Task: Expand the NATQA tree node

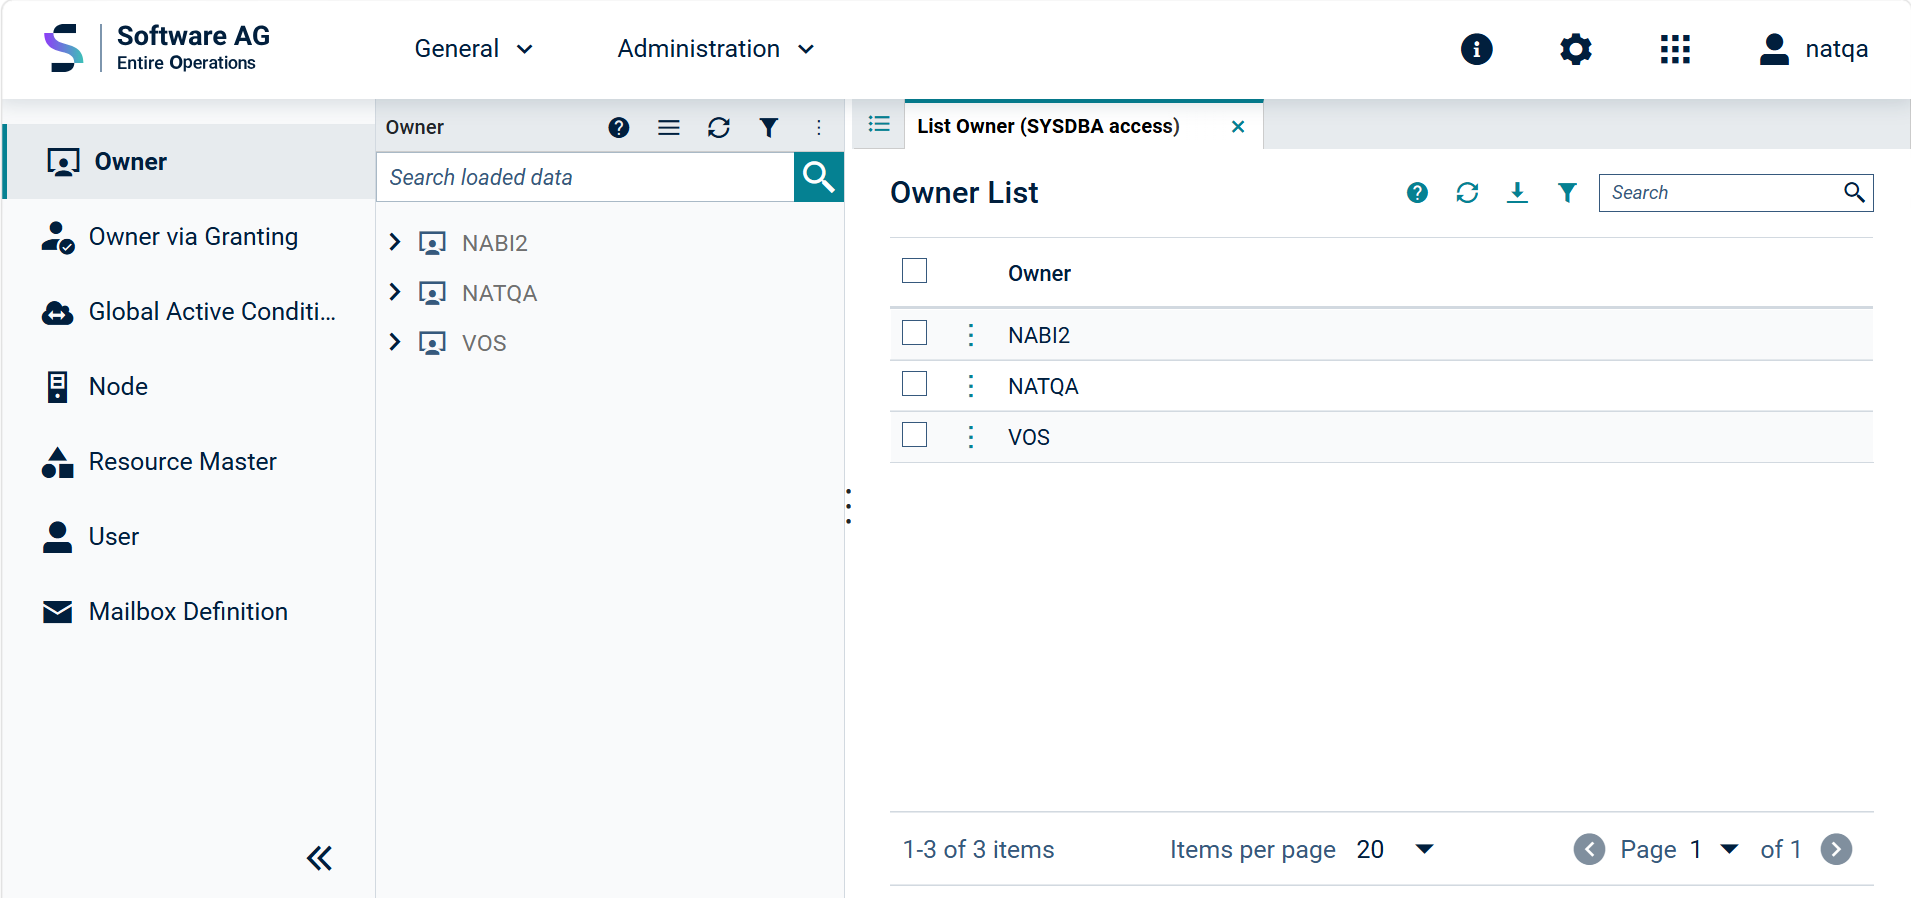Action: [395, 292]
